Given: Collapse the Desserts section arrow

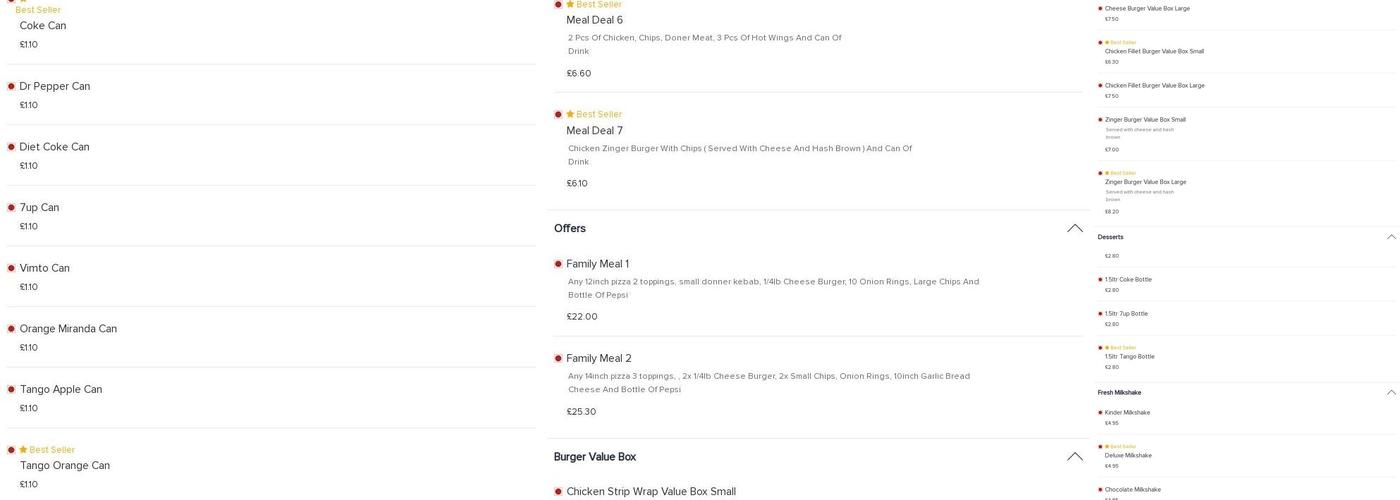Looking at the screenshot, I should pyautogui.click(x=1391, y=237).
